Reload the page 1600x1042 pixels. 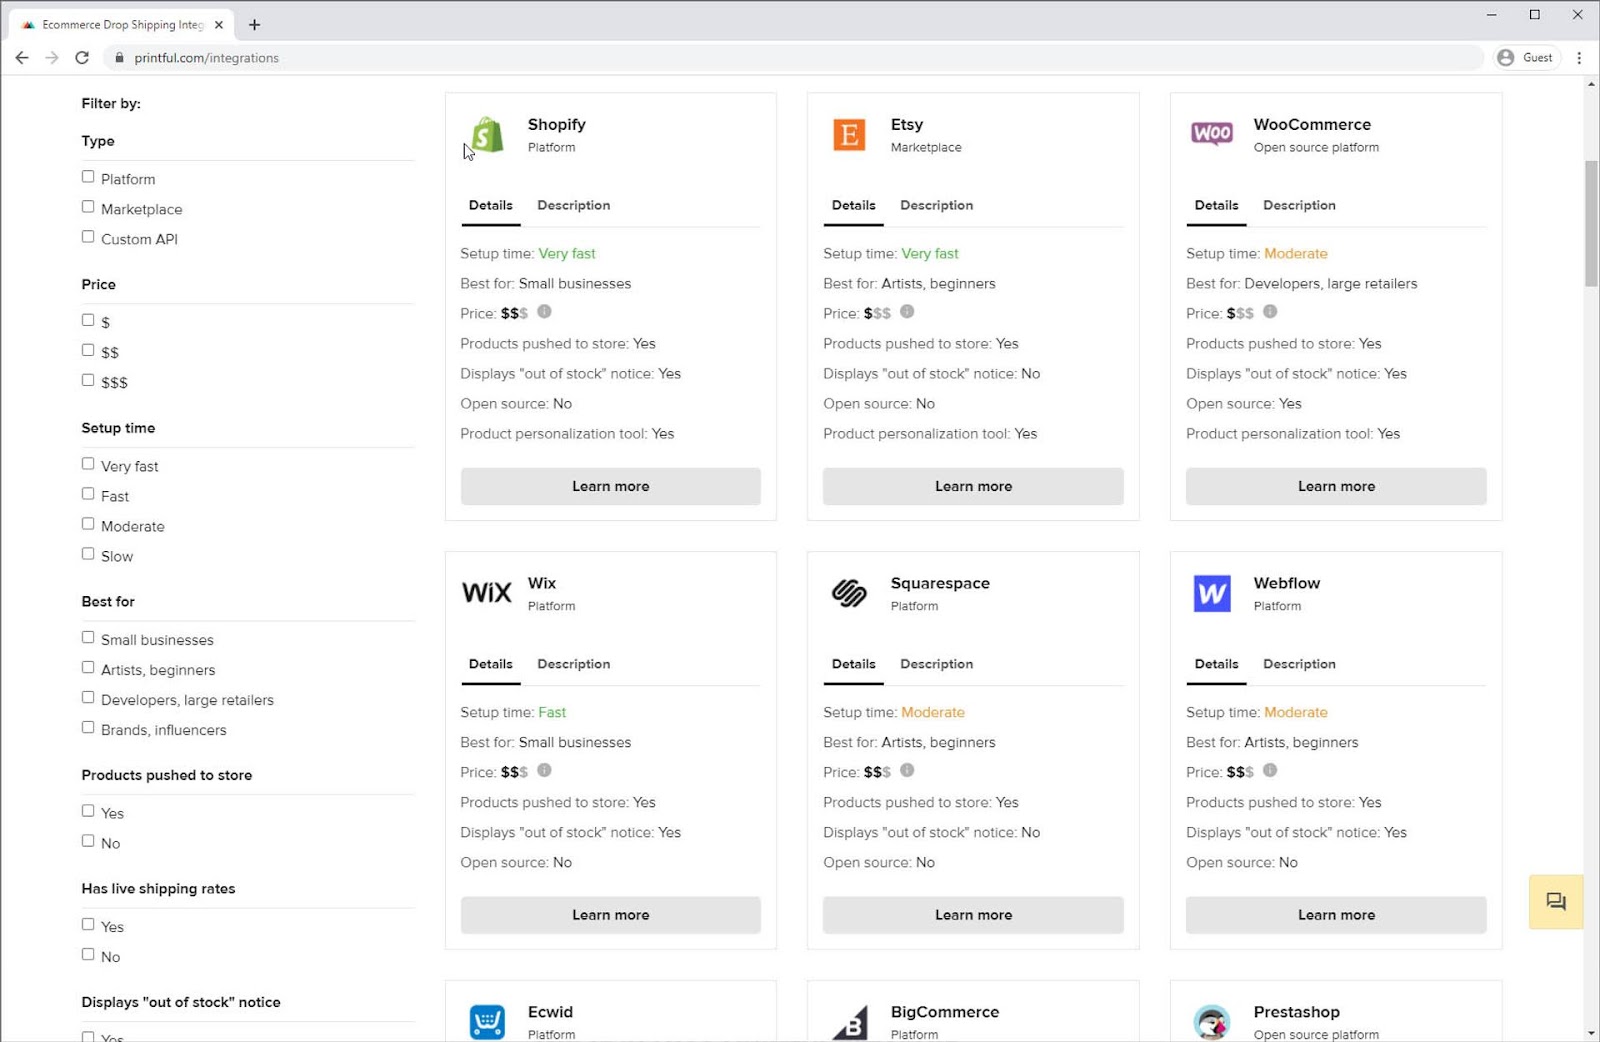tap(82, 58)
